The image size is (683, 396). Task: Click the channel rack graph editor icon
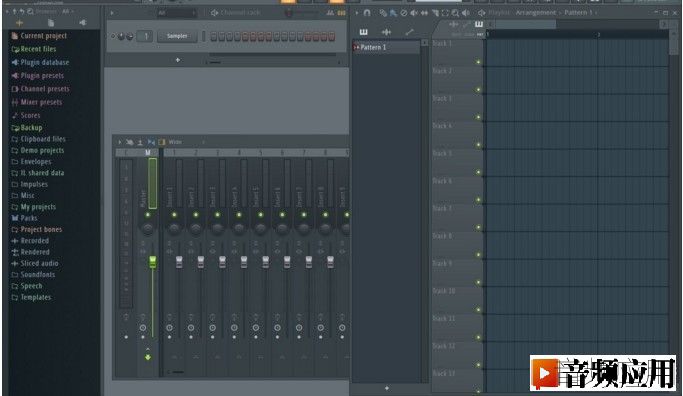pos(330,13)
